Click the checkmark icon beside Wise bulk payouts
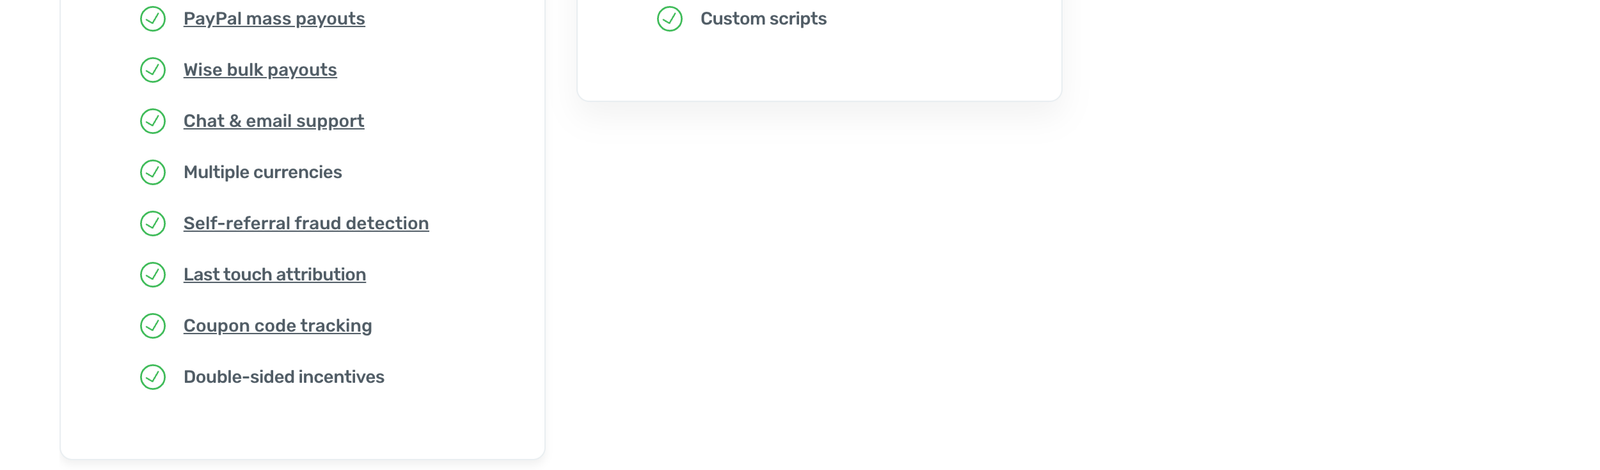Screen dimensions: 1600x470 click(x=153, y=70)
